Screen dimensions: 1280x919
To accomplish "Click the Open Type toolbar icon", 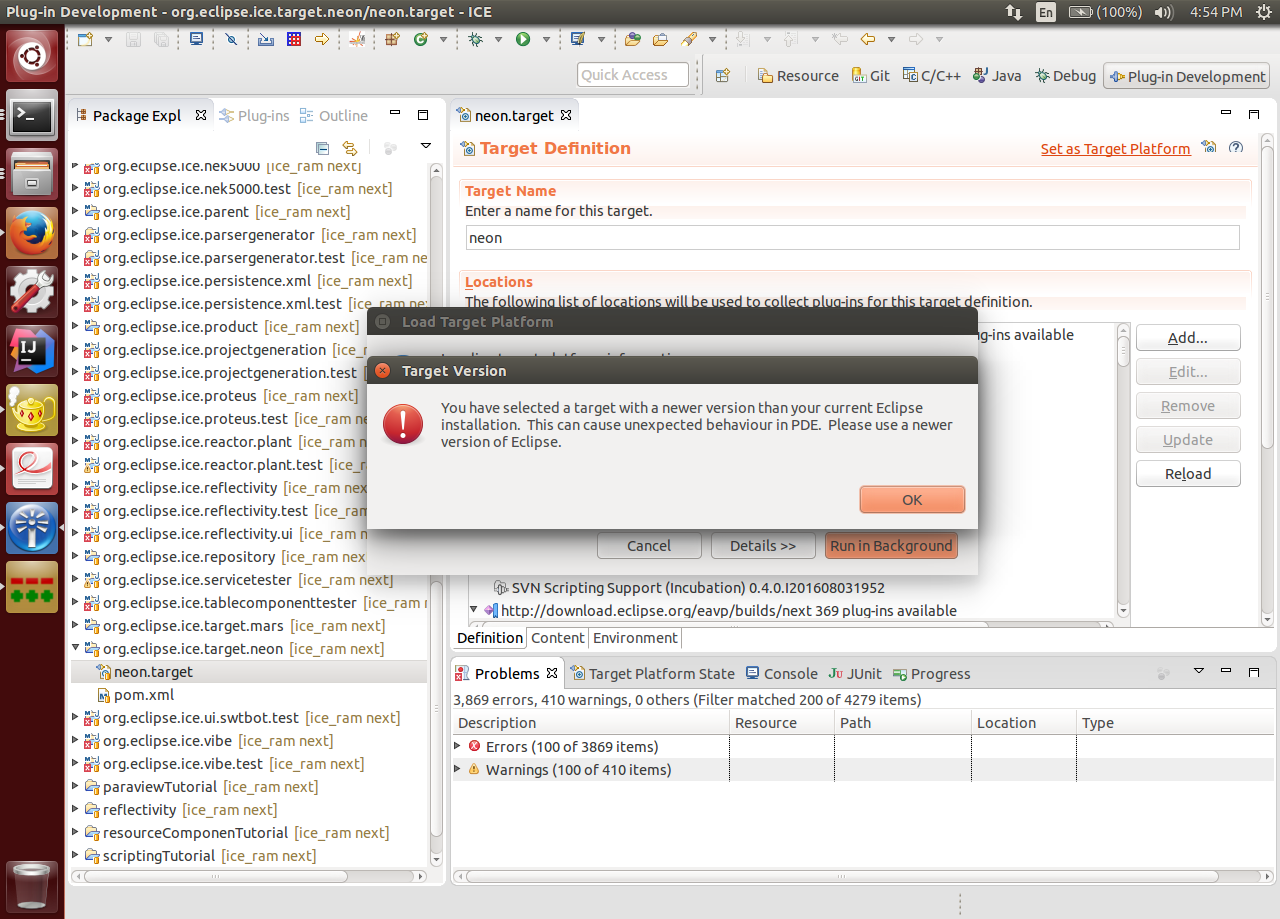I will pos(632,39).
